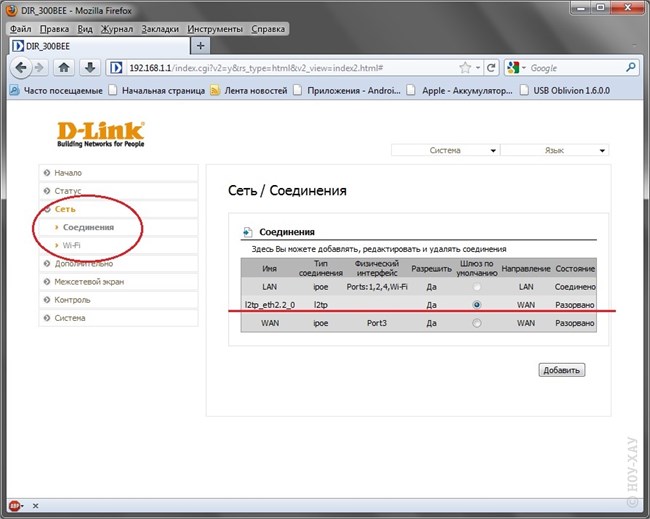Open the Вид menu
Viewport: 650px width, 519px height.
[85, 29]
